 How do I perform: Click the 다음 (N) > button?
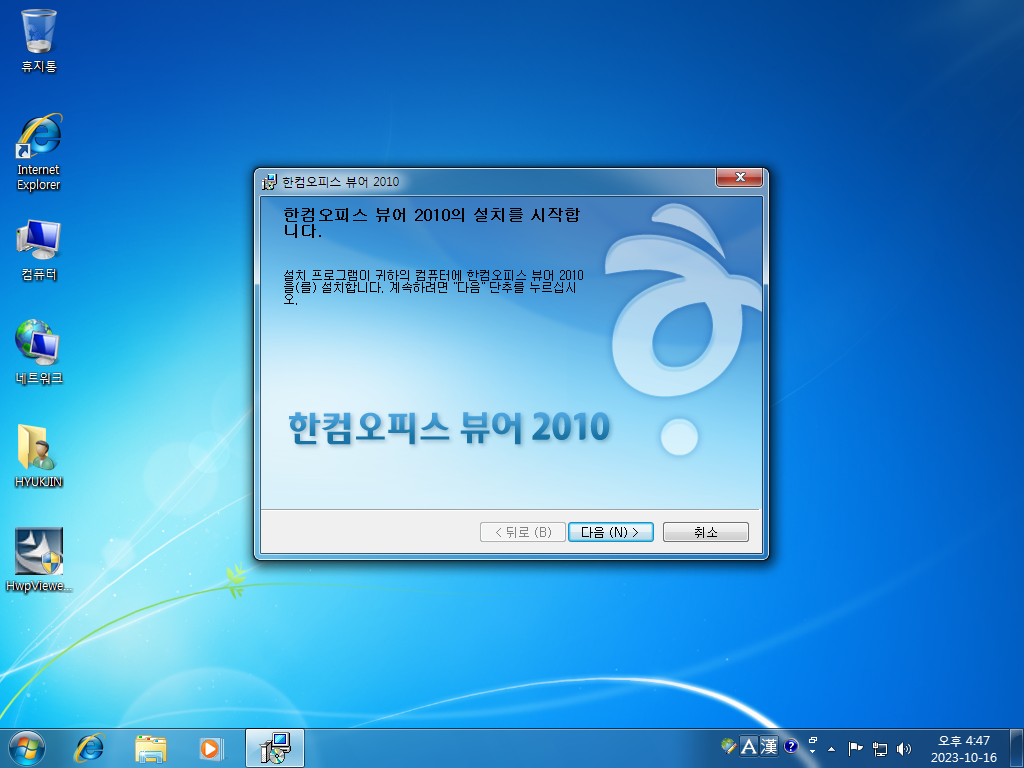tap(611, 532)
